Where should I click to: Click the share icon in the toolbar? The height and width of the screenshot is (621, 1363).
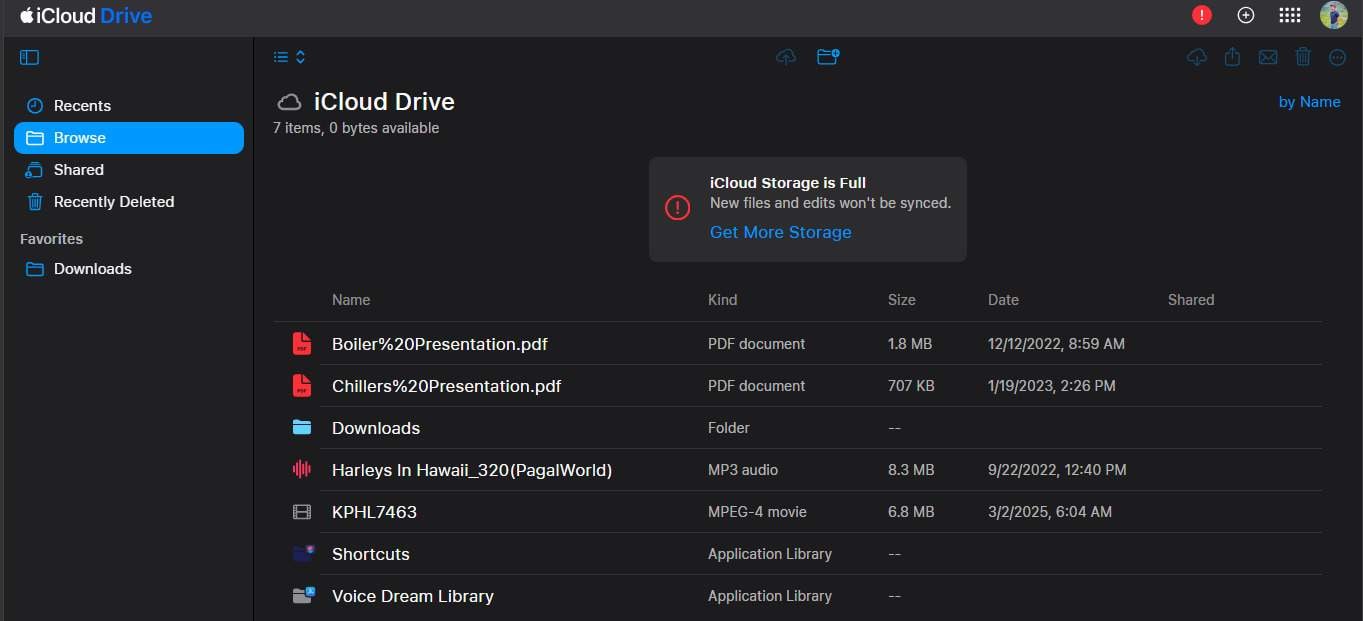coord(1232,58)
